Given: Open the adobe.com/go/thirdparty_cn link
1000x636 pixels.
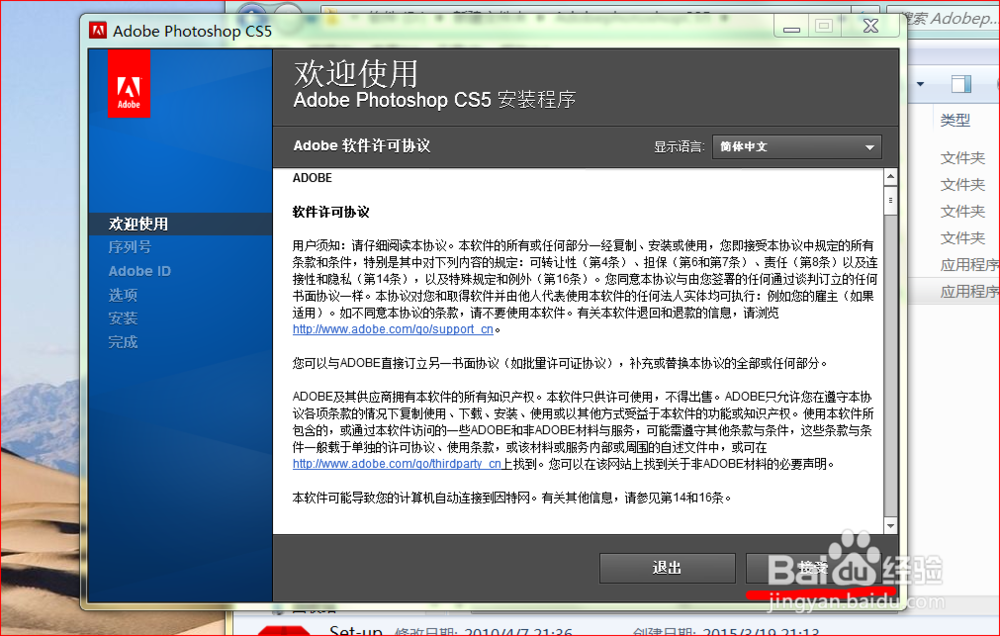Looking at the screenshot, I should tap(397, 464).
